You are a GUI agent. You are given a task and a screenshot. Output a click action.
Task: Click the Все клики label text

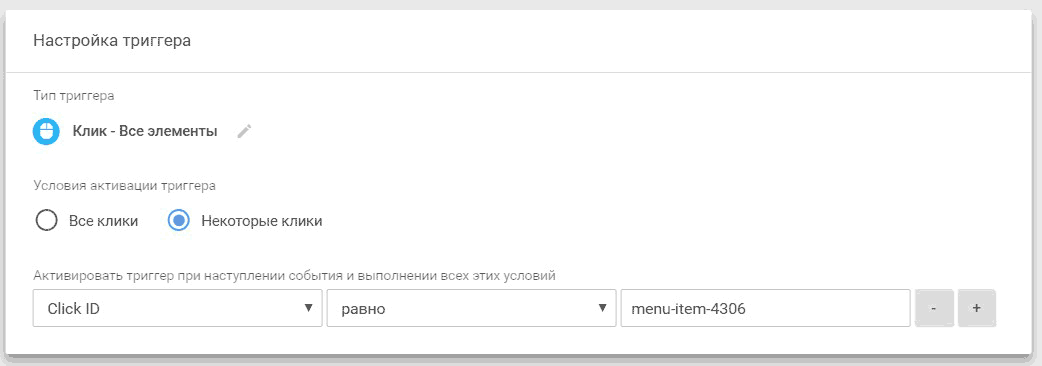point(104,221)
